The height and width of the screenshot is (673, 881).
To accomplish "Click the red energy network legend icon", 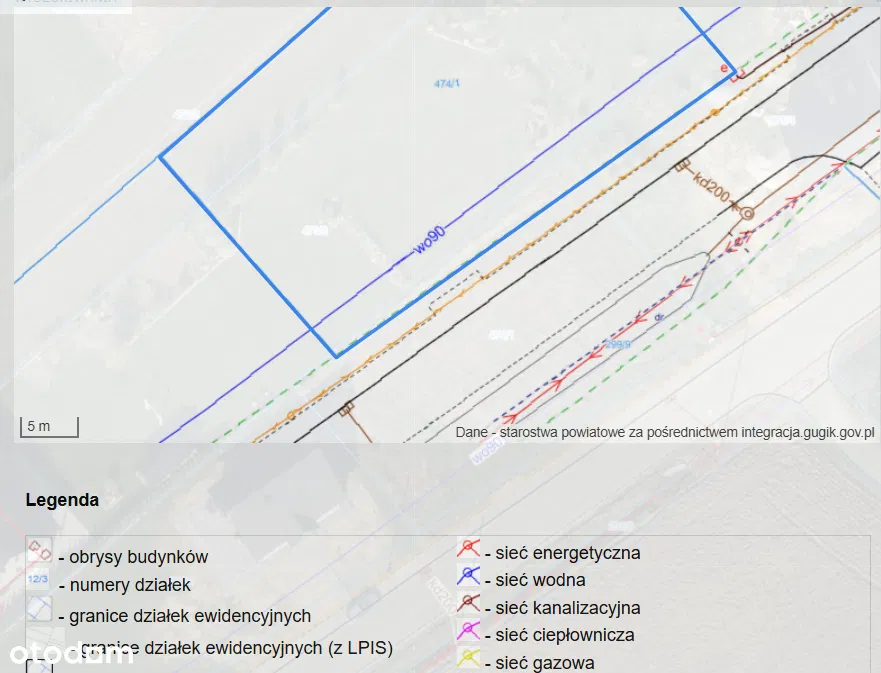I will [468, 549].
